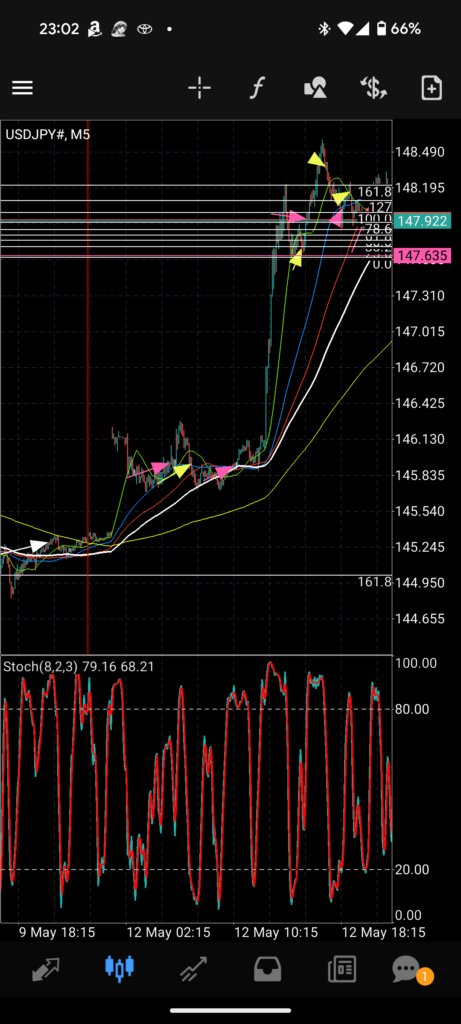Open the indicators list (f icon)
The image size is (461, 1024).
tap(257, 88)
